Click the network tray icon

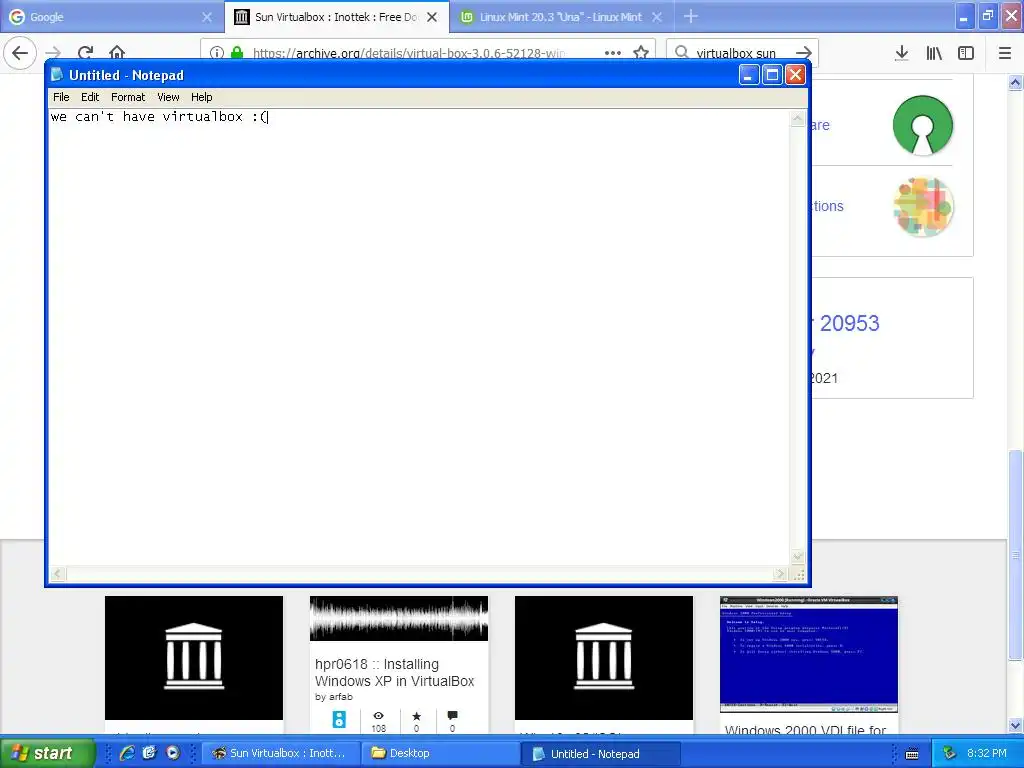pyautogui.click(x=949, y=754)
